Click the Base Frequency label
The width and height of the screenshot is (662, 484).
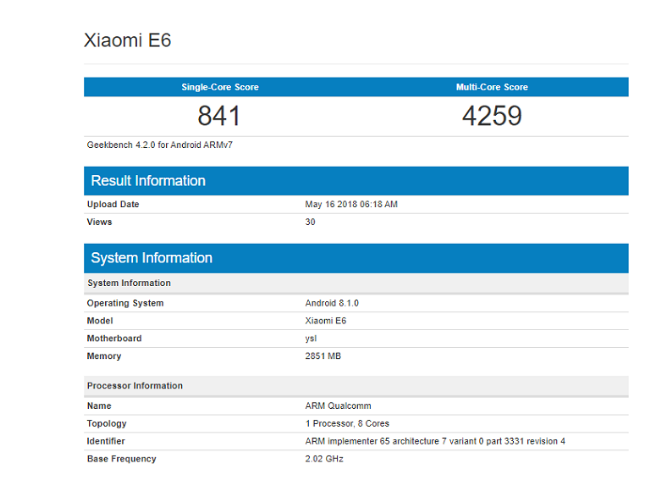[121, 459]
